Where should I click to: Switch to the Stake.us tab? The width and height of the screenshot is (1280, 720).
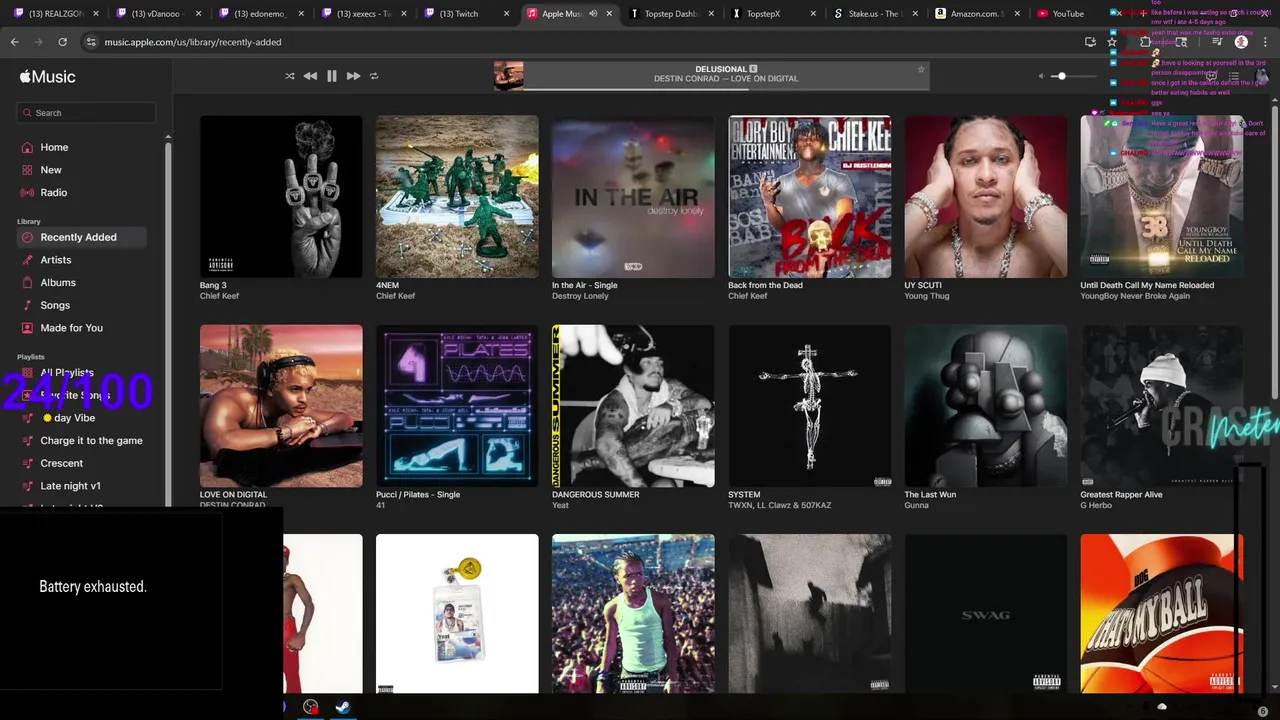point(873,14)
